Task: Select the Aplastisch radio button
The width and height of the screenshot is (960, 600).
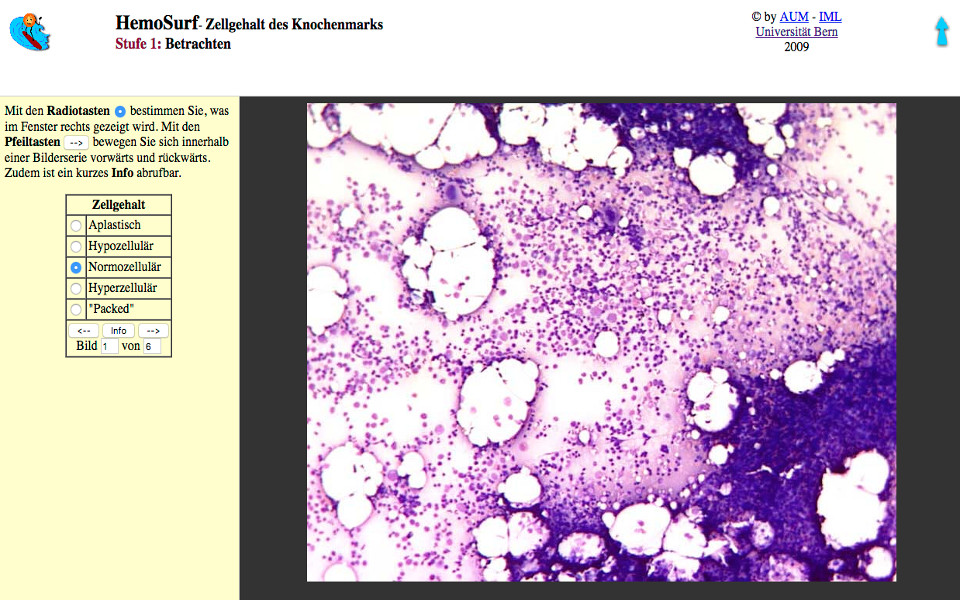Action: (x=76, y=226)
